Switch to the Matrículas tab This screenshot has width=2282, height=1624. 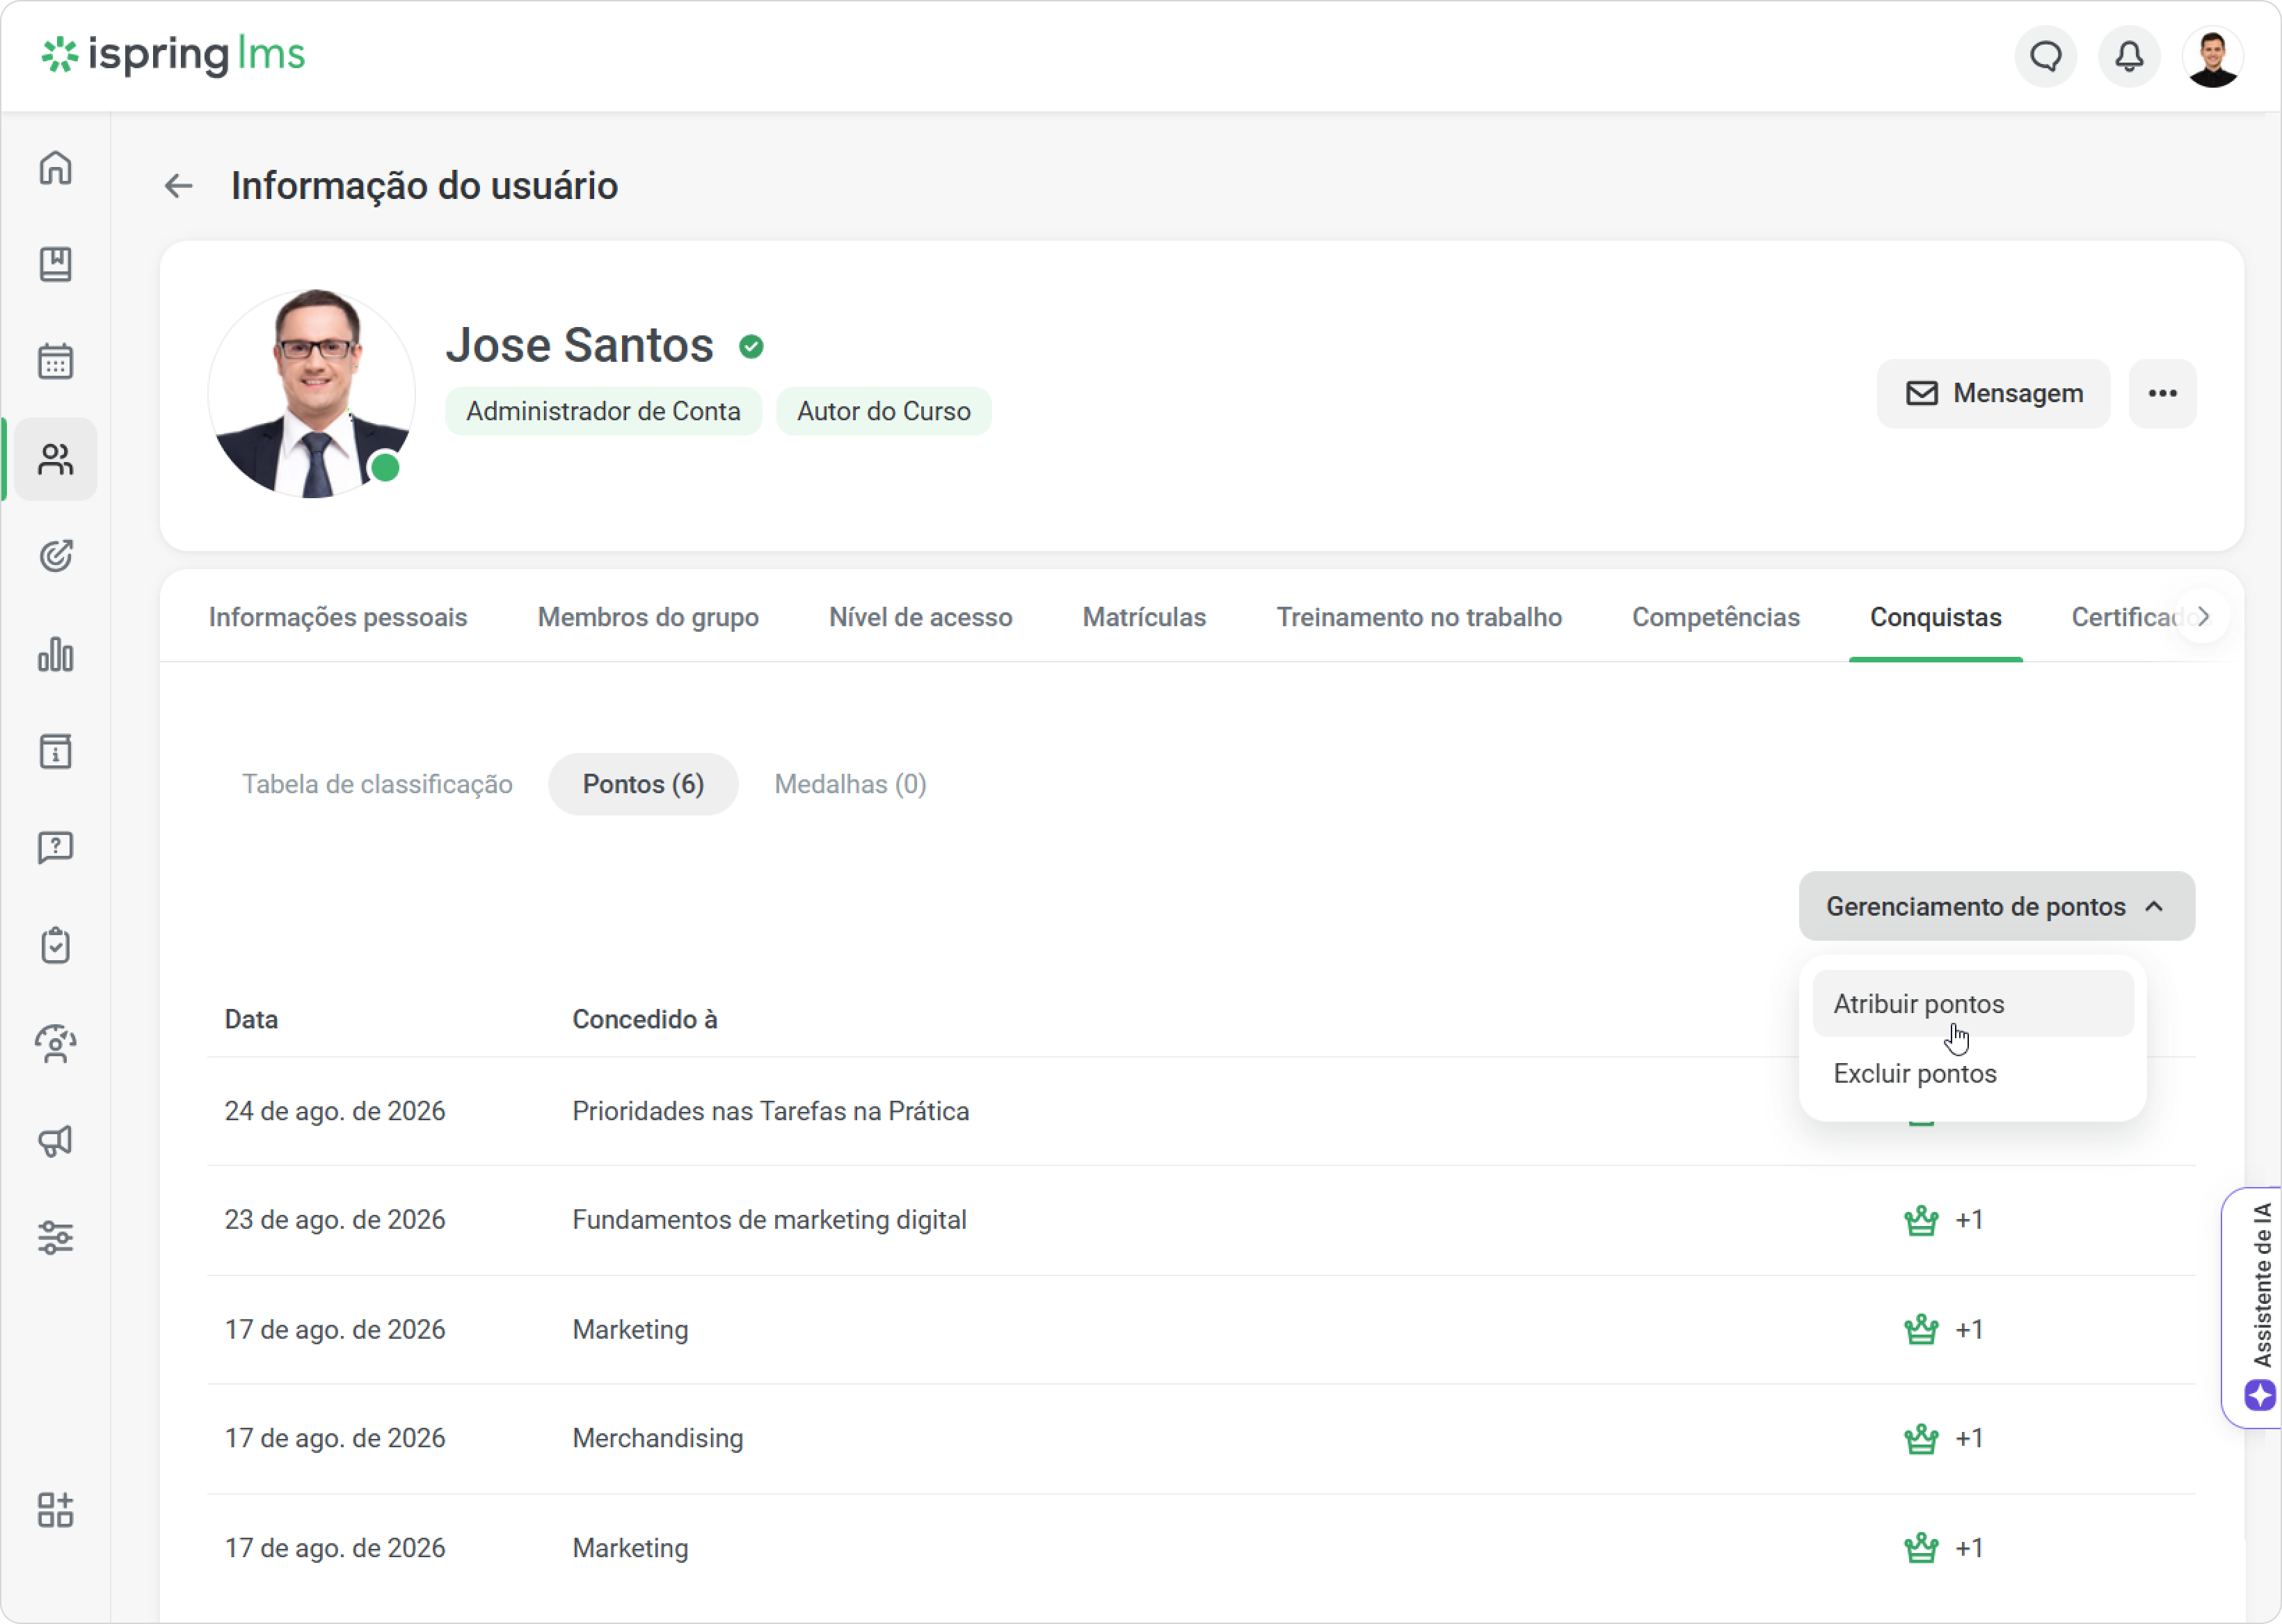1144,617
